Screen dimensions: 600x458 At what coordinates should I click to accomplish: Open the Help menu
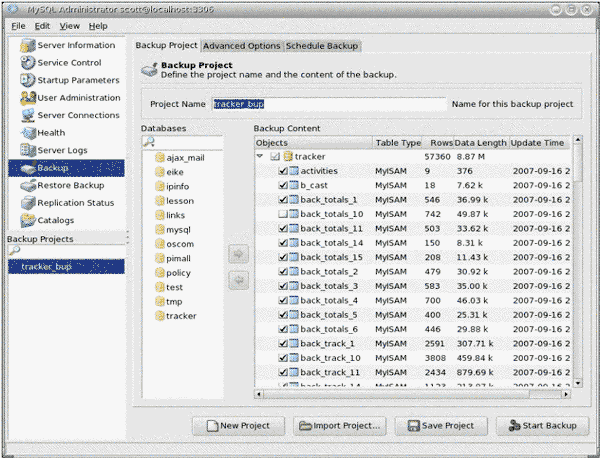(x=98, y=26)
